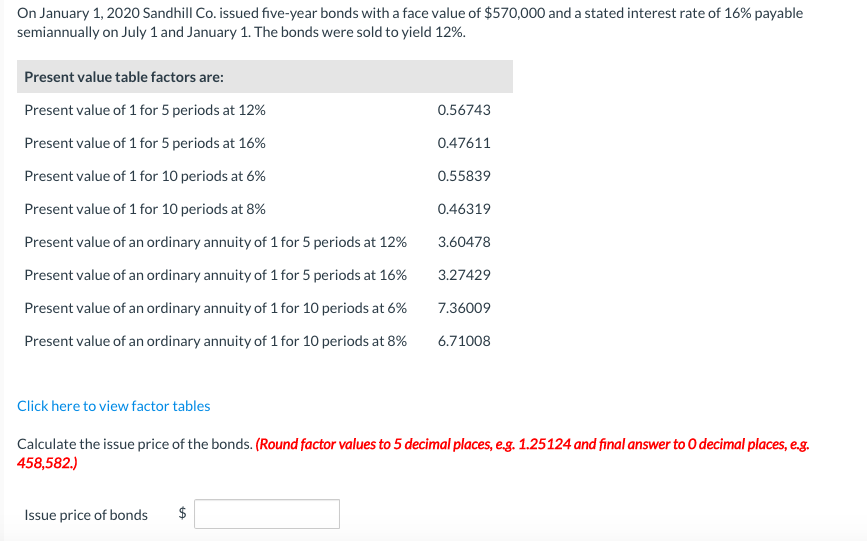Click the factor value 0.46319
The height and width of the screenshot is (541, 867).
click(464, 209)
